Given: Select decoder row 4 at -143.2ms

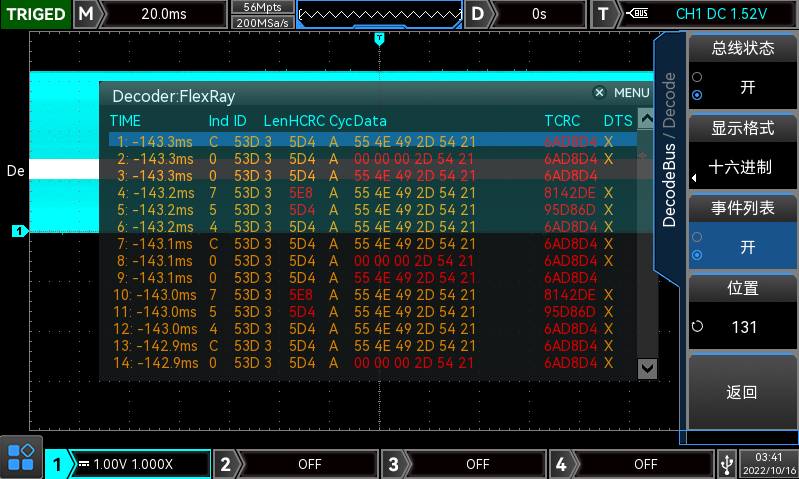Looking at the screenshot, I should point(370,193).
